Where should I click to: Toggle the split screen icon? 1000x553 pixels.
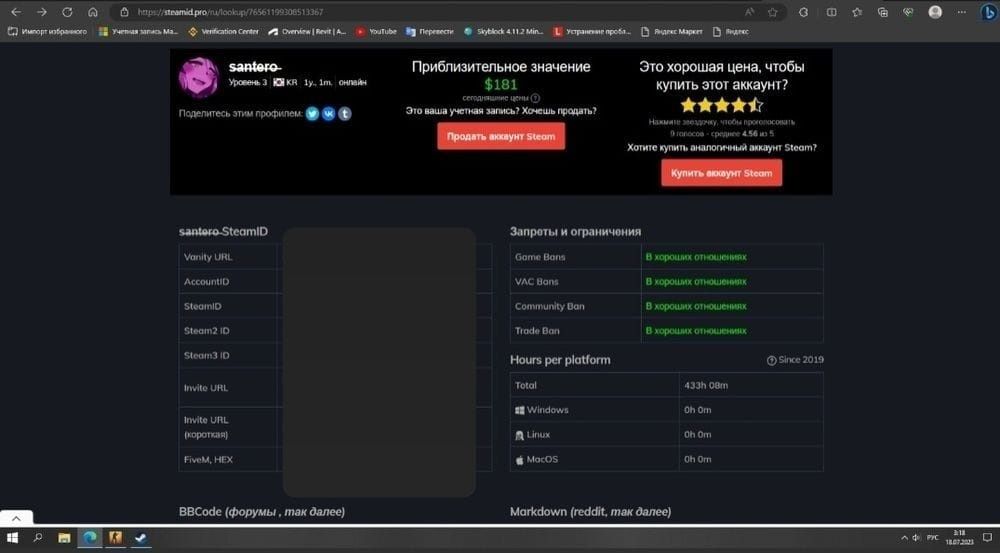(x=832, y=12)
